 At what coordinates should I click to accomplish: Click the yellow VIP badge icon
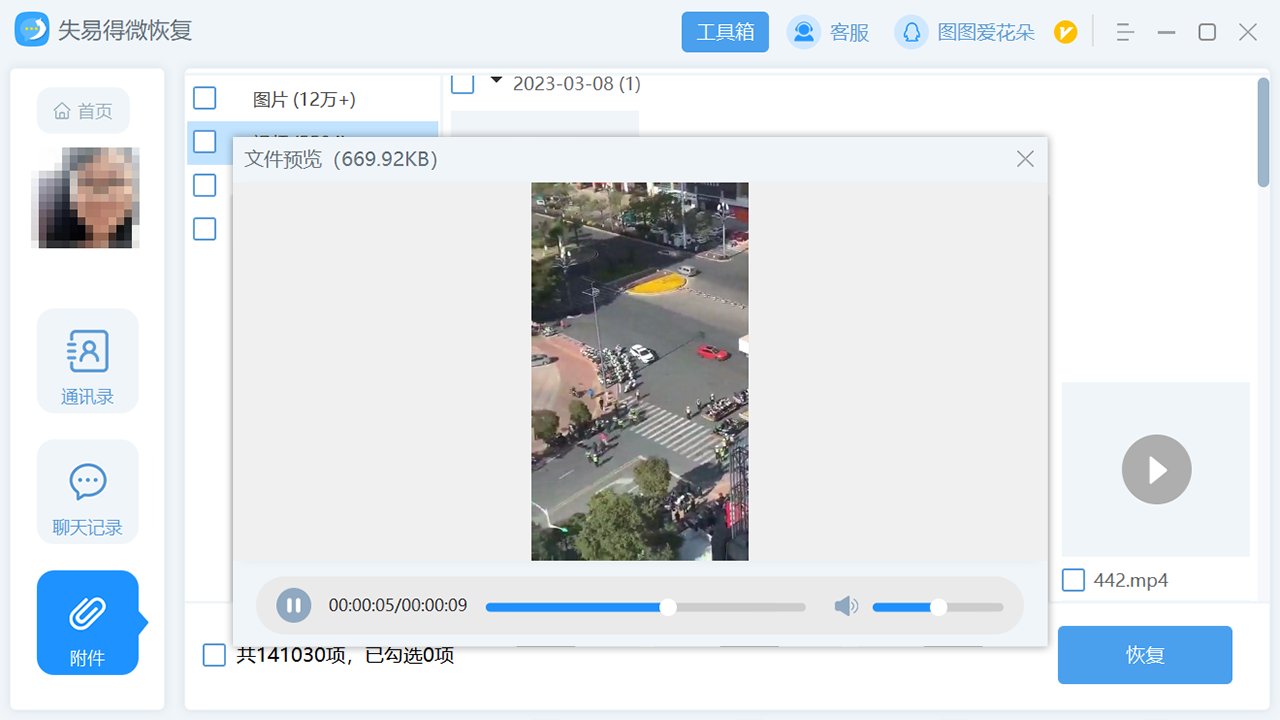tap(1065, 33)
